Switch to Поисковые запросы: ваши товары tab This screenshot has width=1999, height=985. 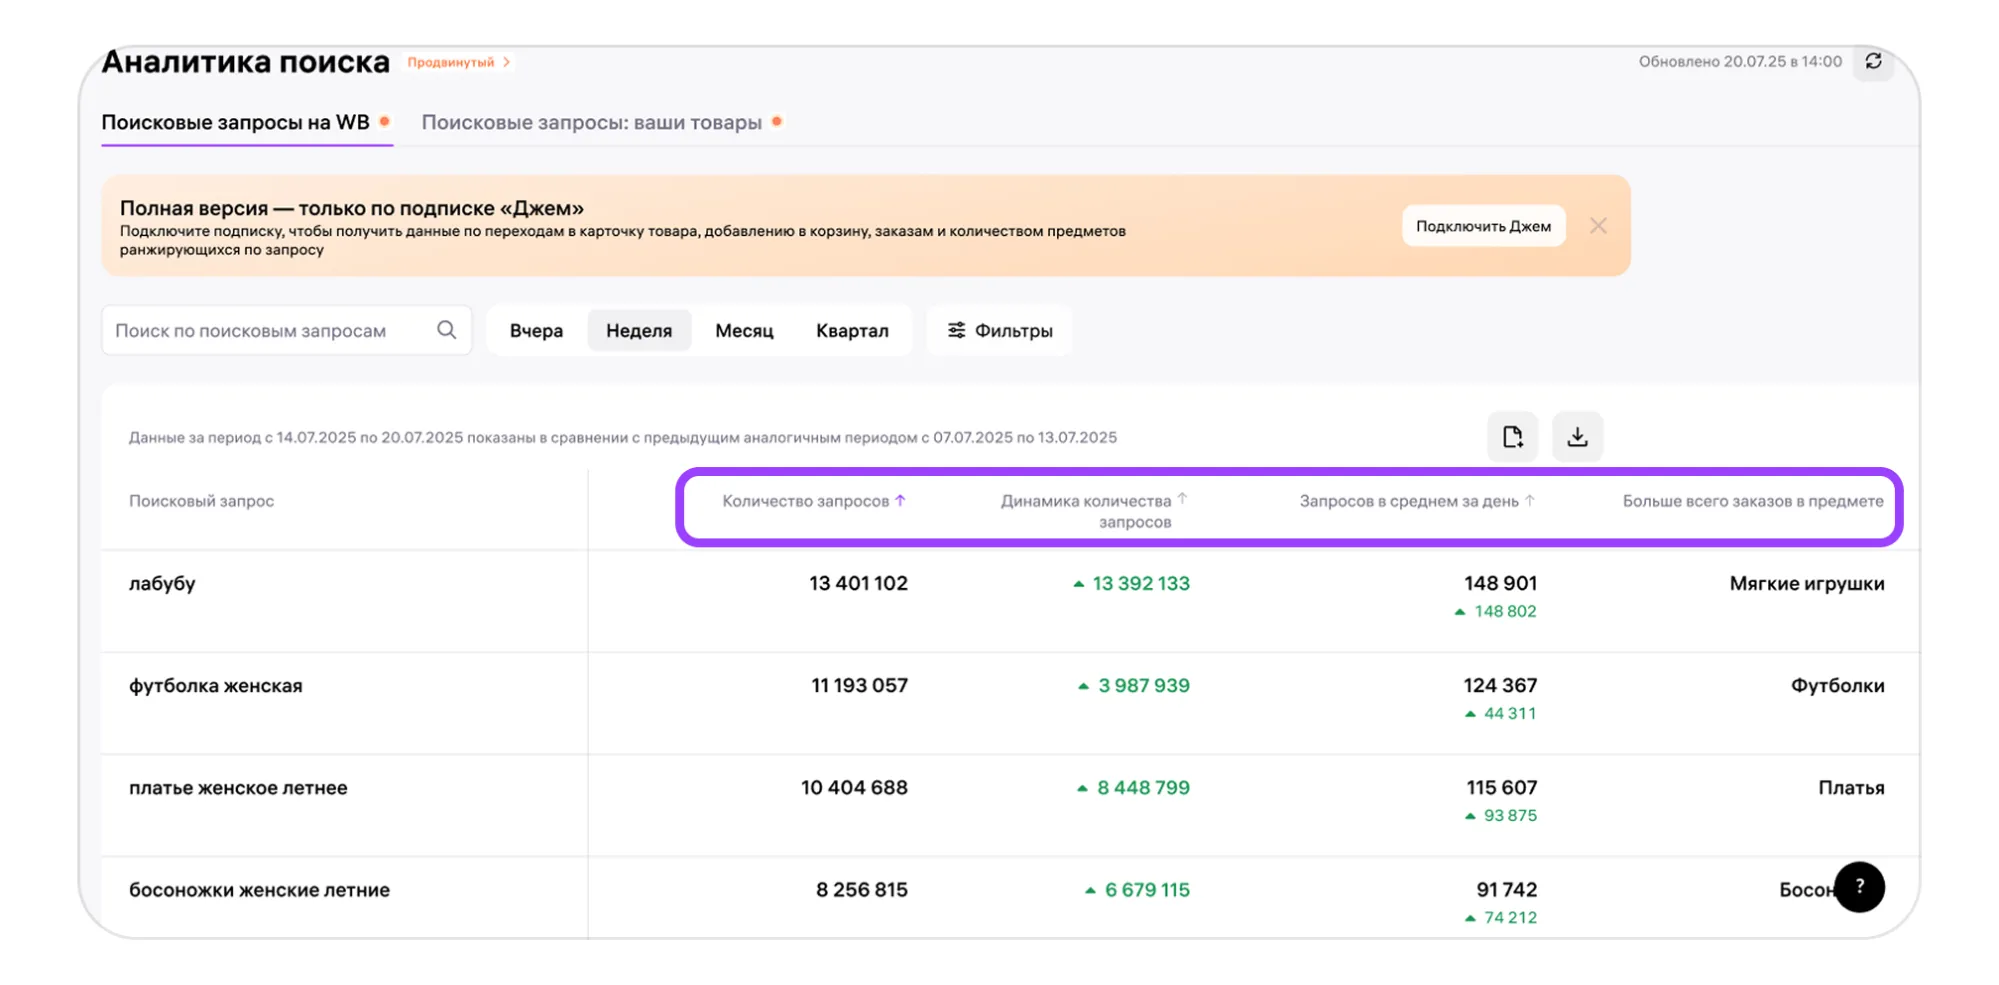coord(591,122)
